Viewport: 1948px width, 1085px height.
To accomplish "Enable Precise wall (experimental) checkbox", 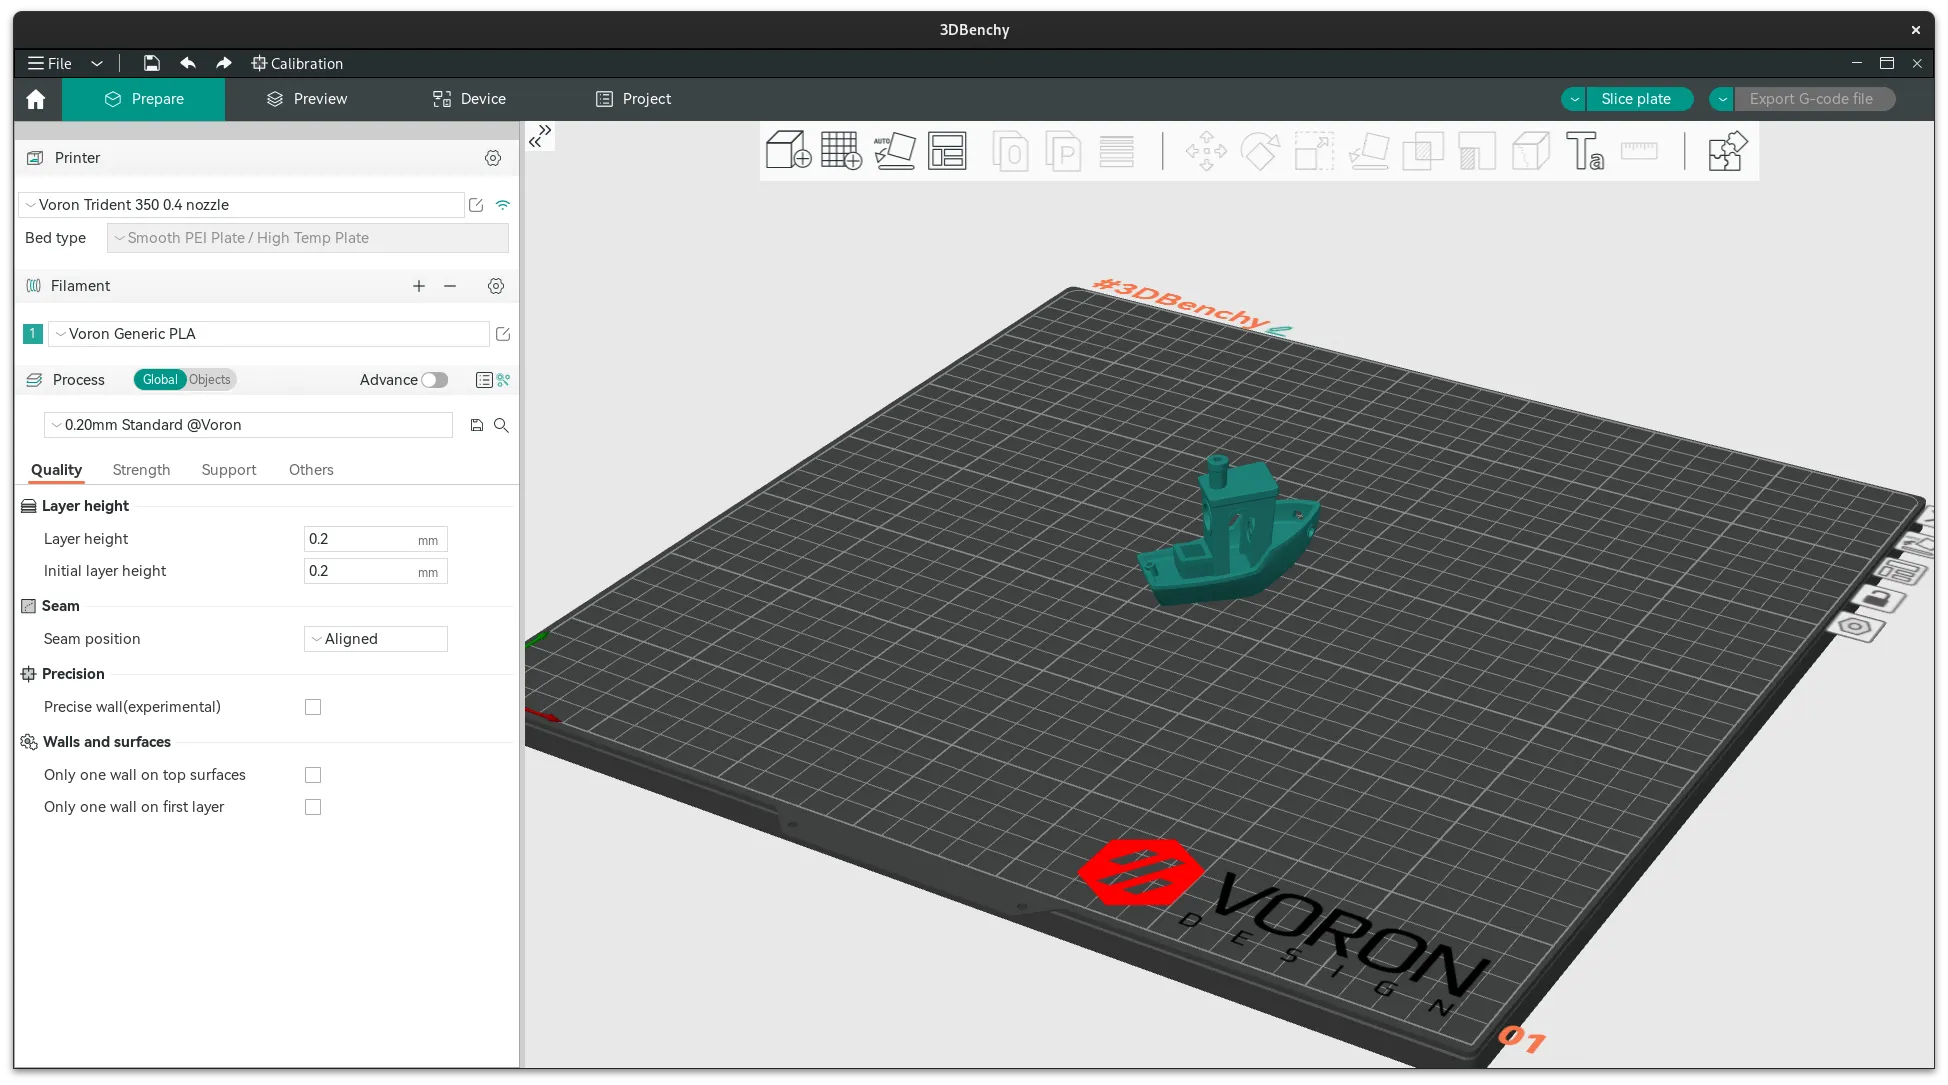I will (x=313, y=707).
